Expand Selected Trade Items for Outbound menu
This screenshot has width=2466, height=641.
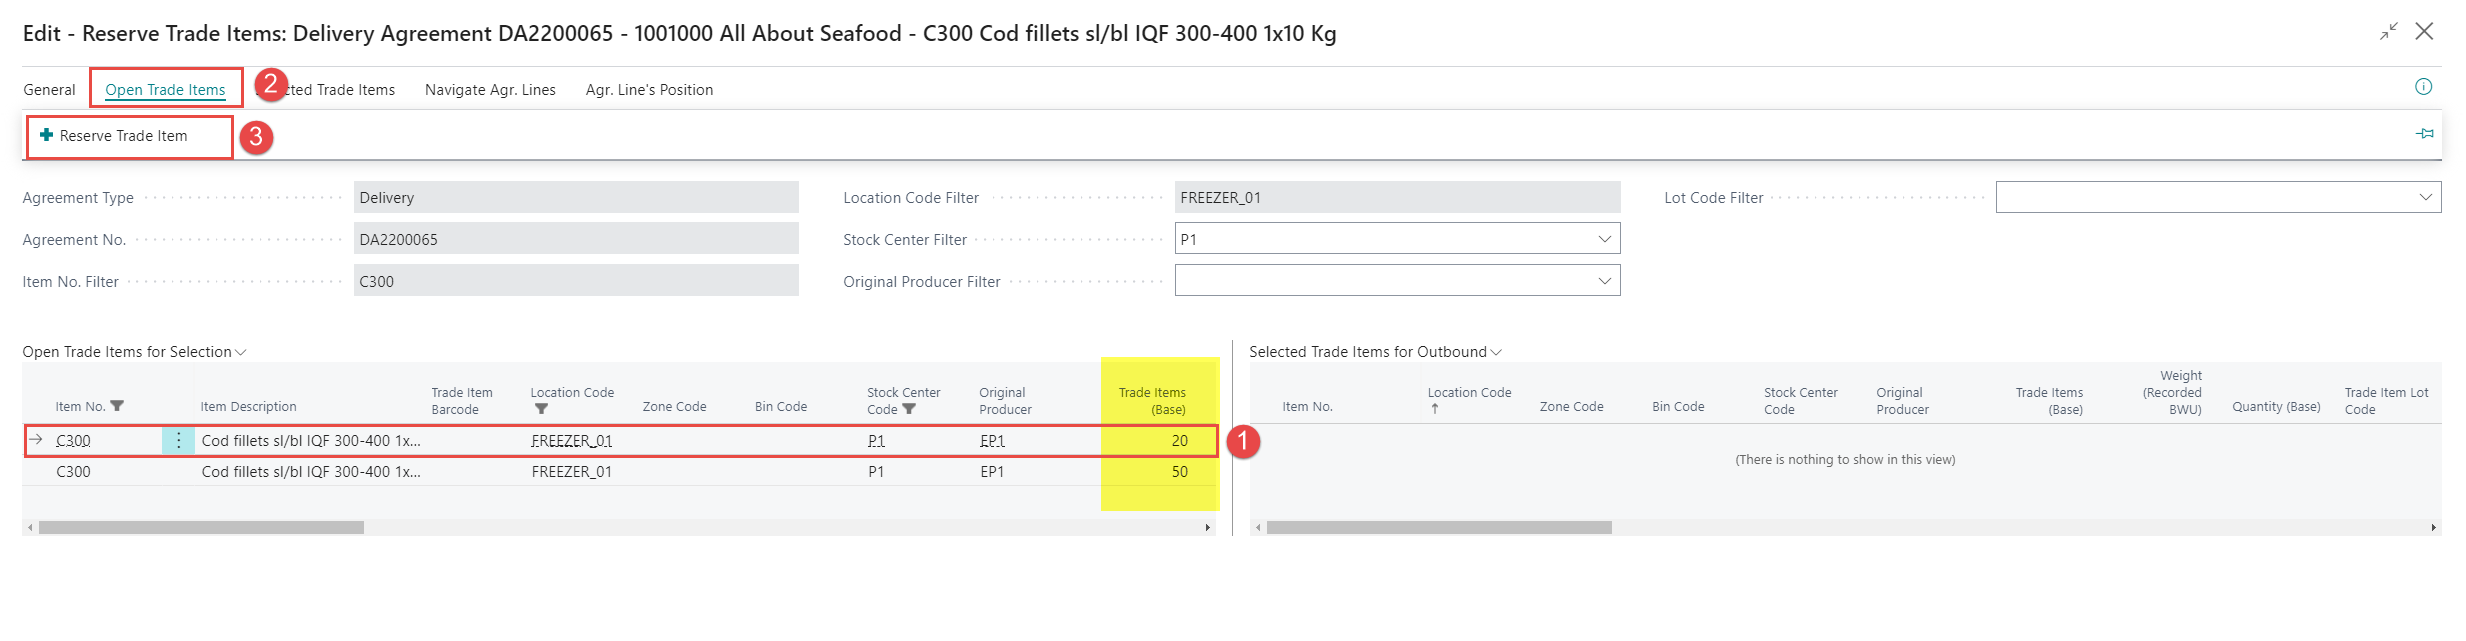click(x=1496, y=352)
